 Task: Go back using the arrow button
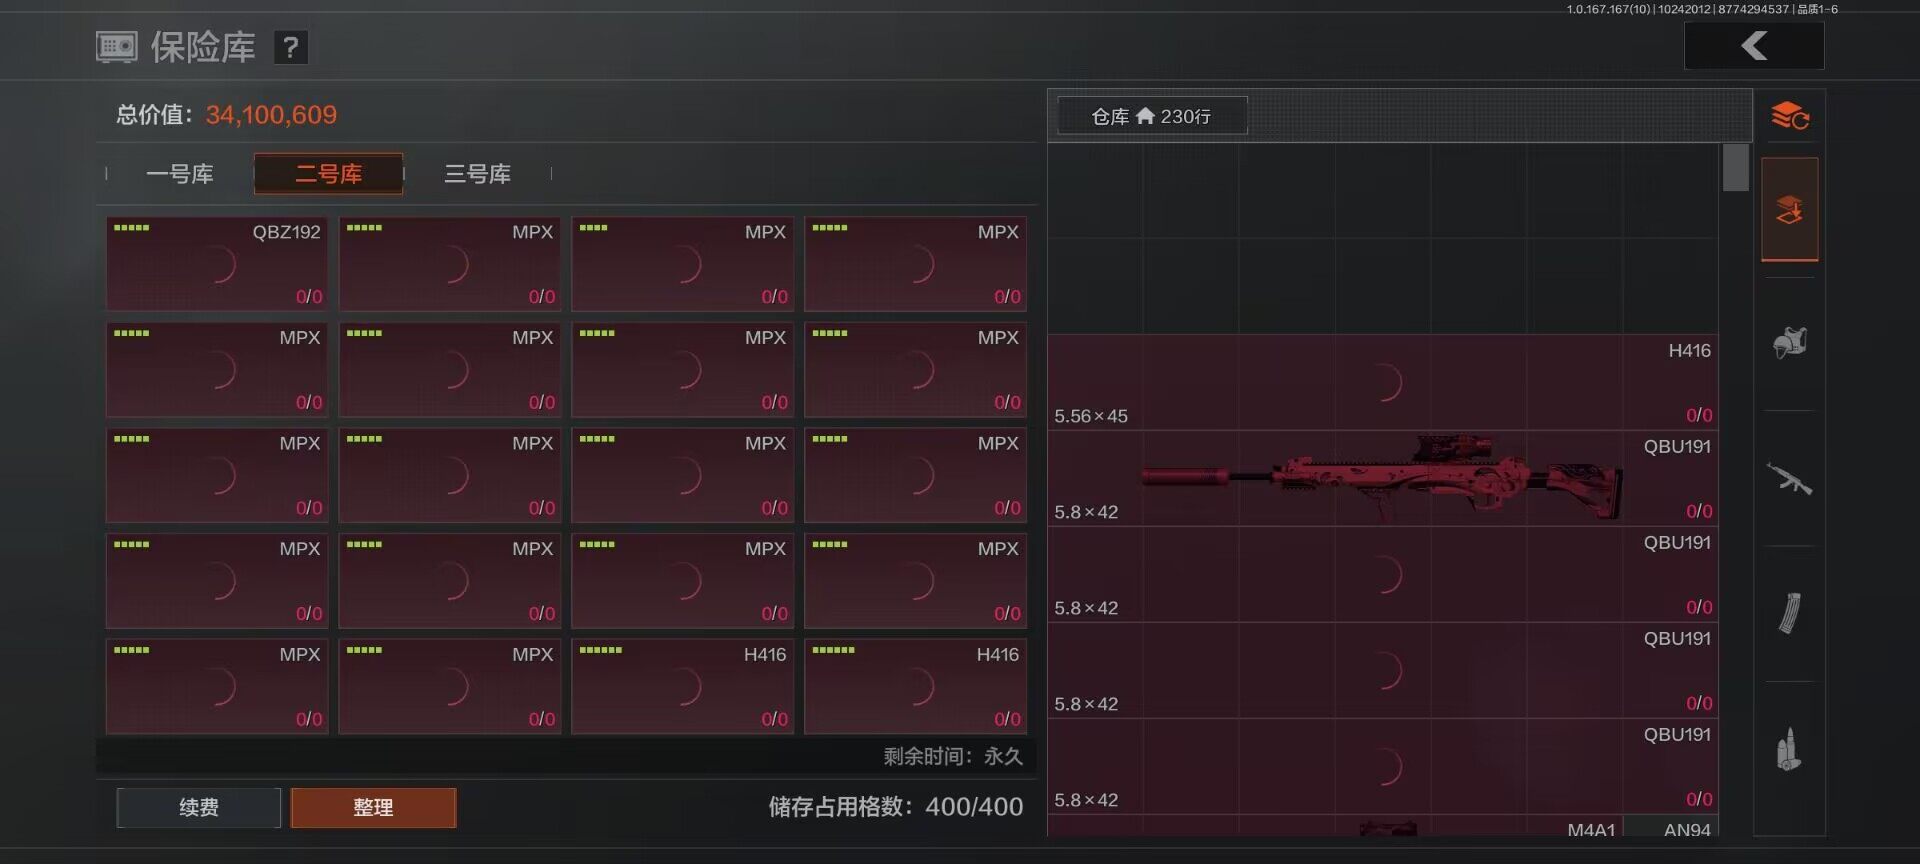point(1754,46)
